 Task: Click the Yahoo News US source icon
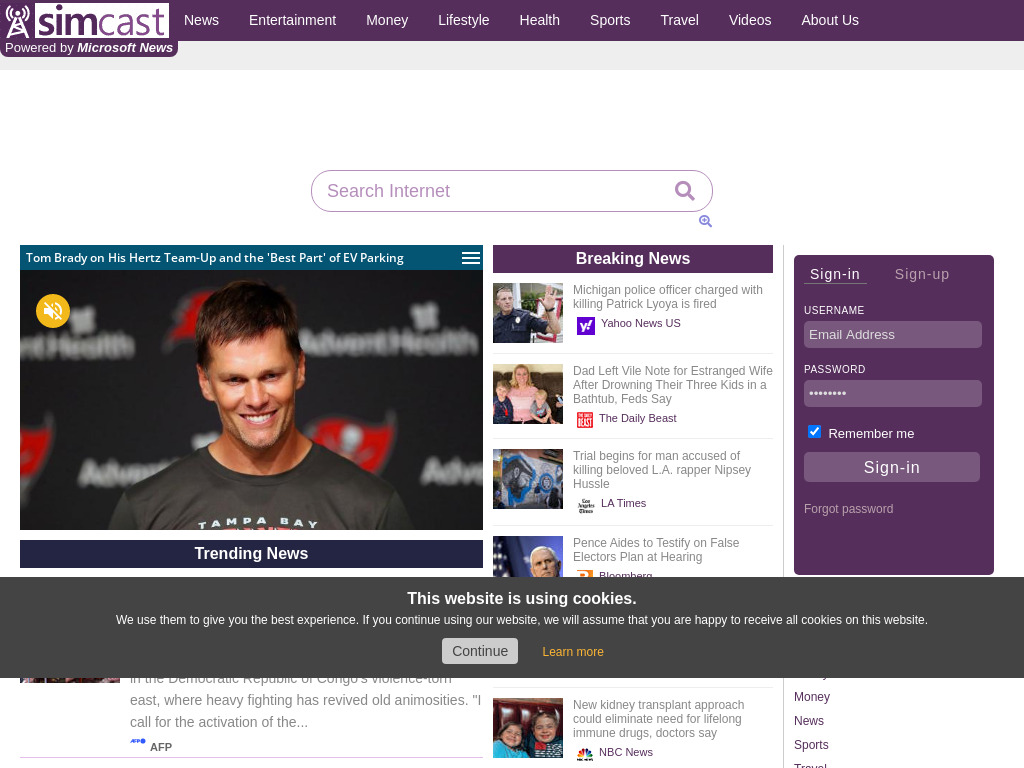(x=586, y=325)
